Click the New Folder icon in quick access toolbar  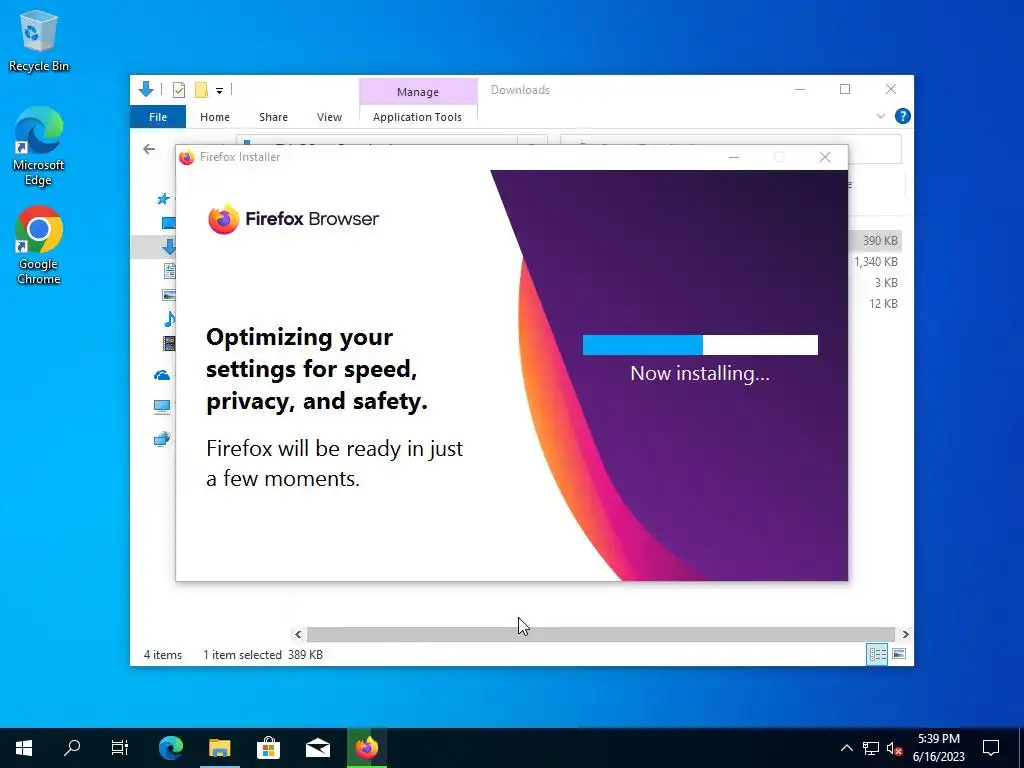[201, 90]
